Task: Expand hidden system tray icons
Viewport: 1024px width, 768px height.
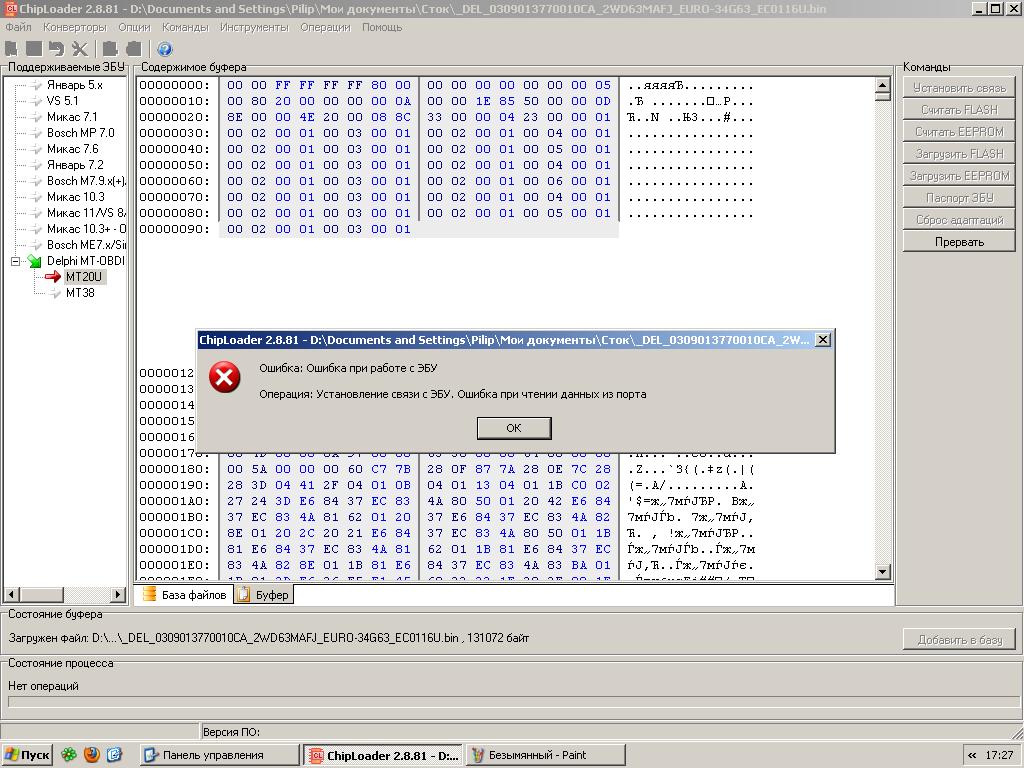Action: (x=972, y=755)
